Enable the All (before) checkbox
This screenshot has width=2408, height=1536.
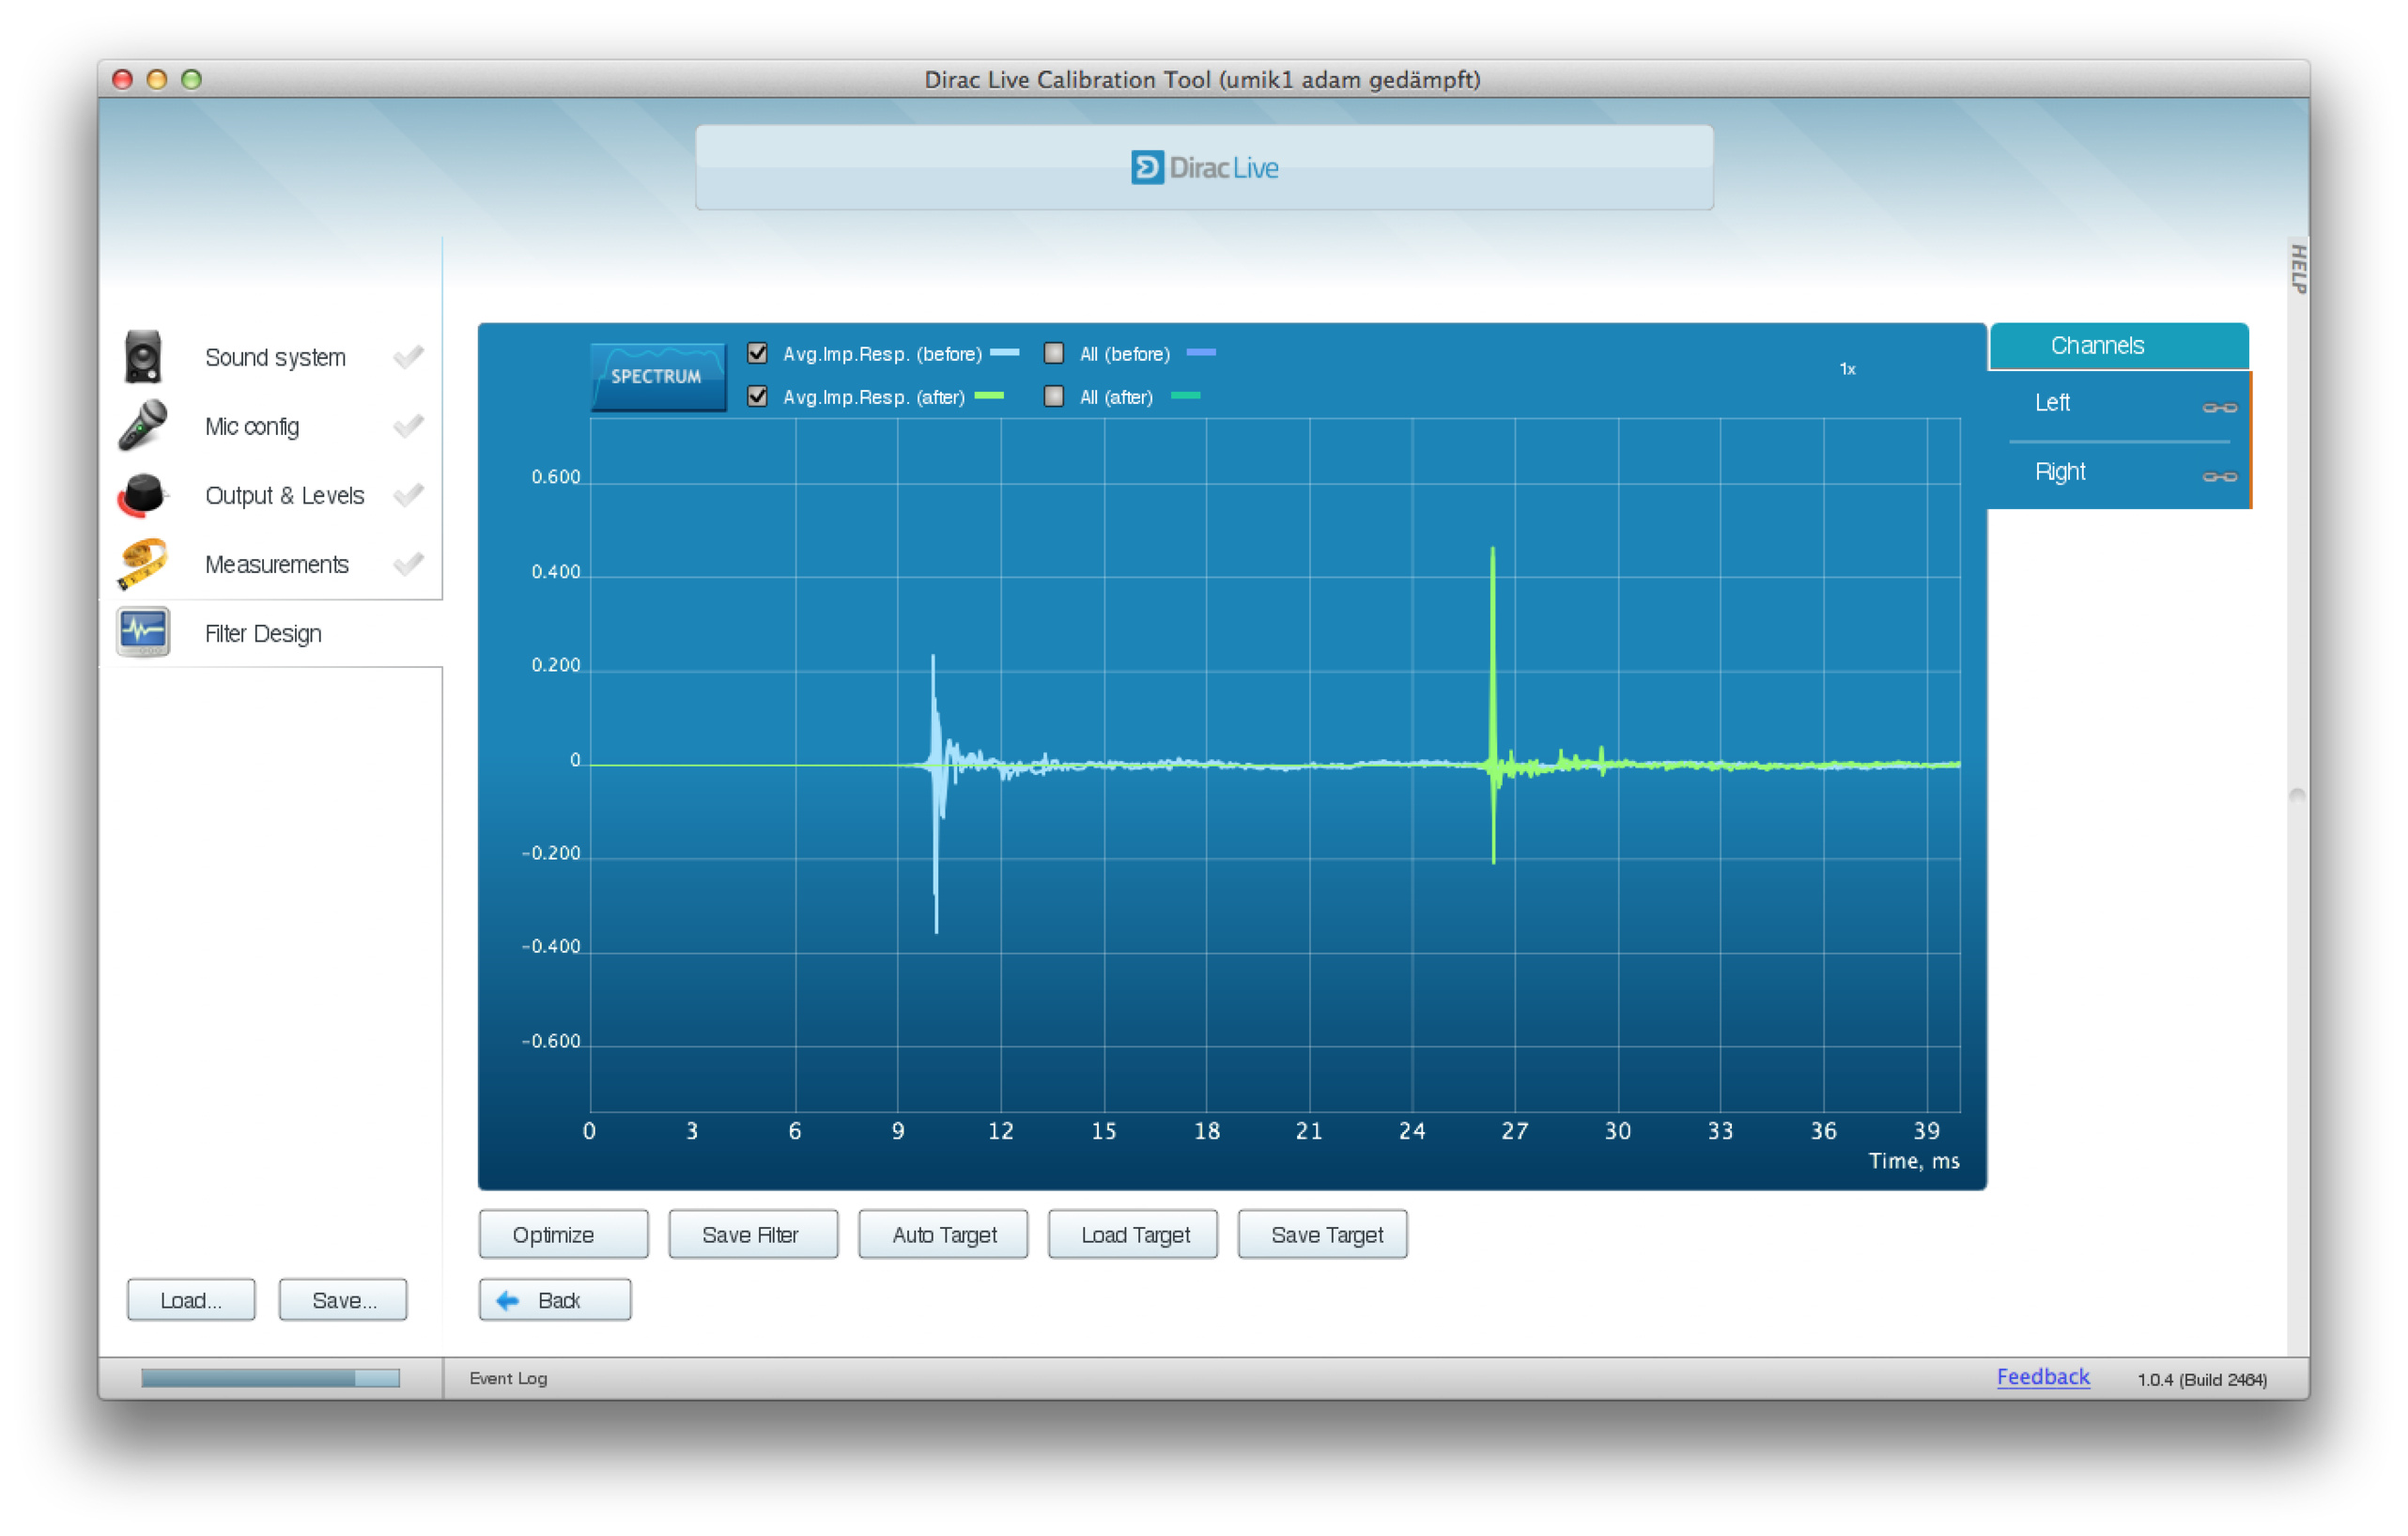tap(1053, 353)
